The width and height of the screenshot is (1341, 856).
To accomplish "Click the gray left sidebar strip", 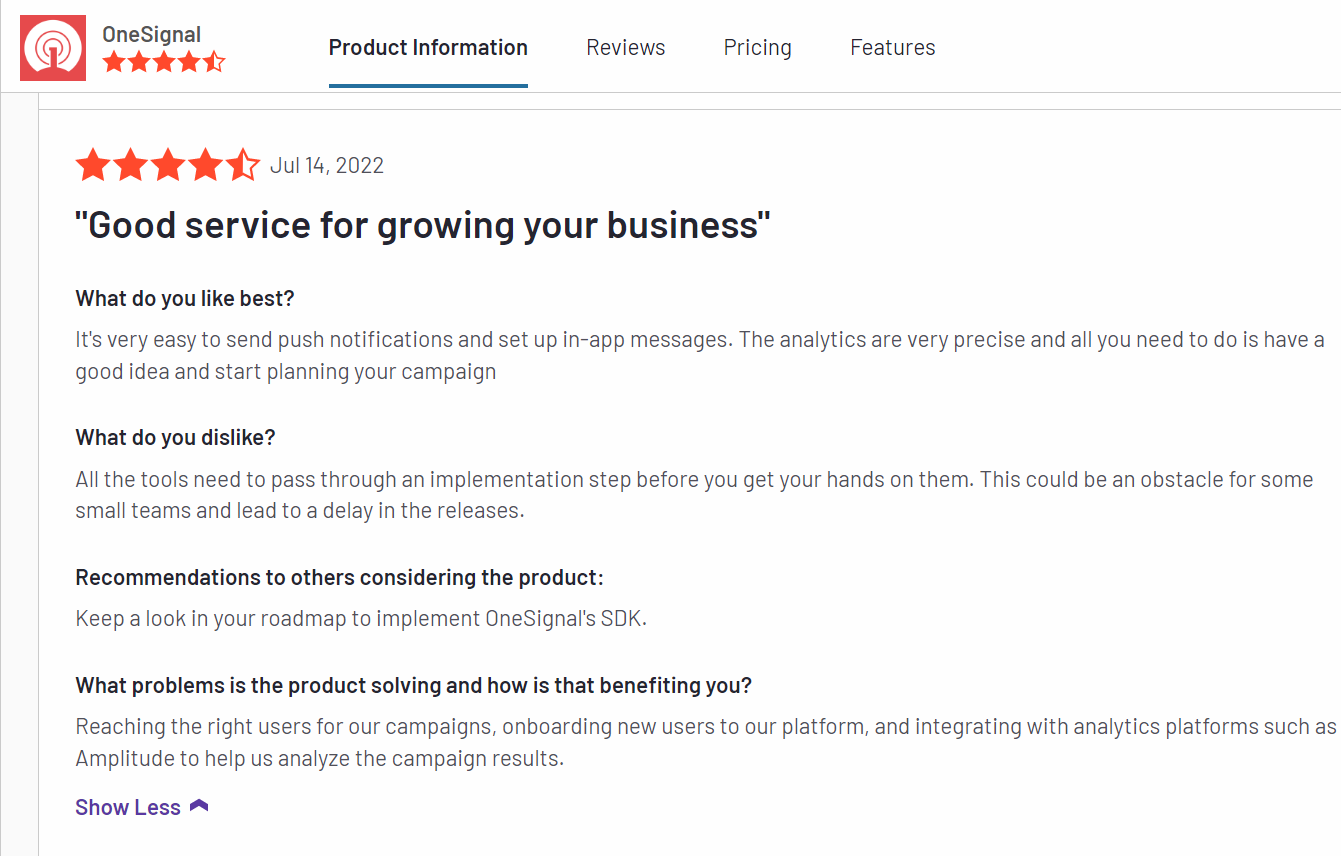I will 19,475.
